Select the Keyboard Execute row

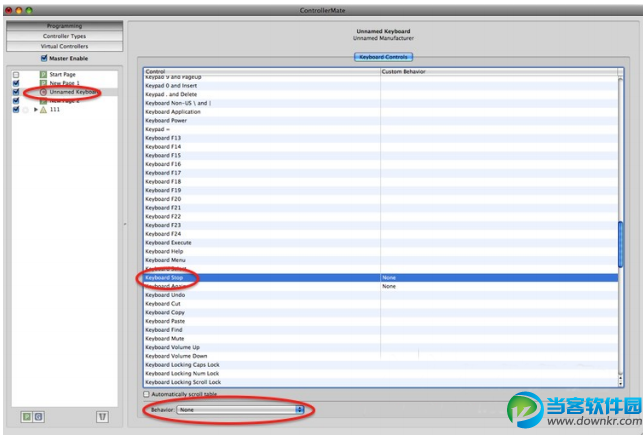point(381,243)
